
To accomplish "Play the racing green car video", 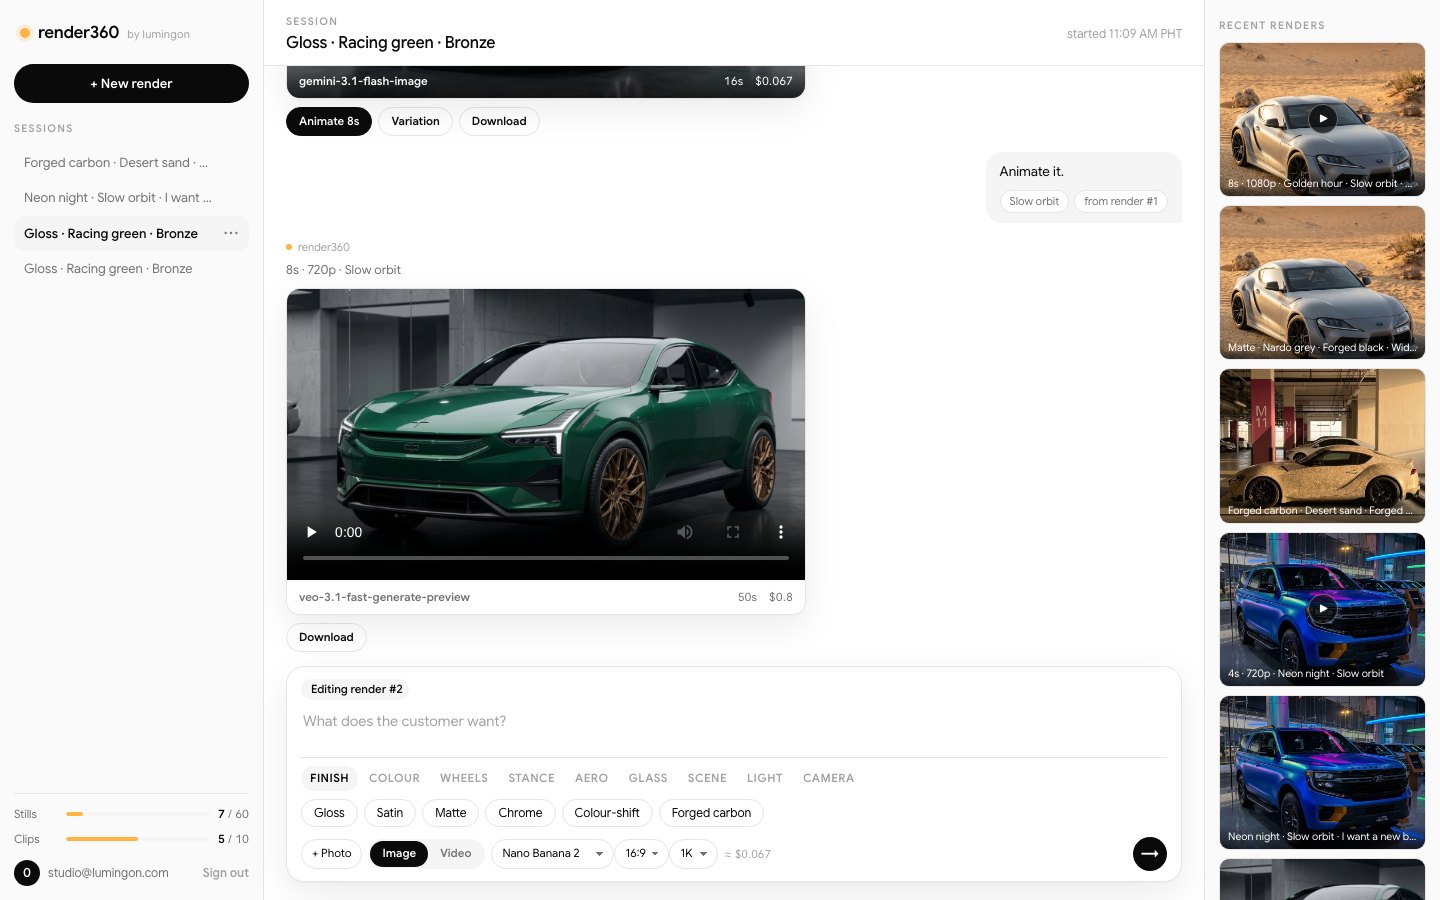I will coord(311,532).
